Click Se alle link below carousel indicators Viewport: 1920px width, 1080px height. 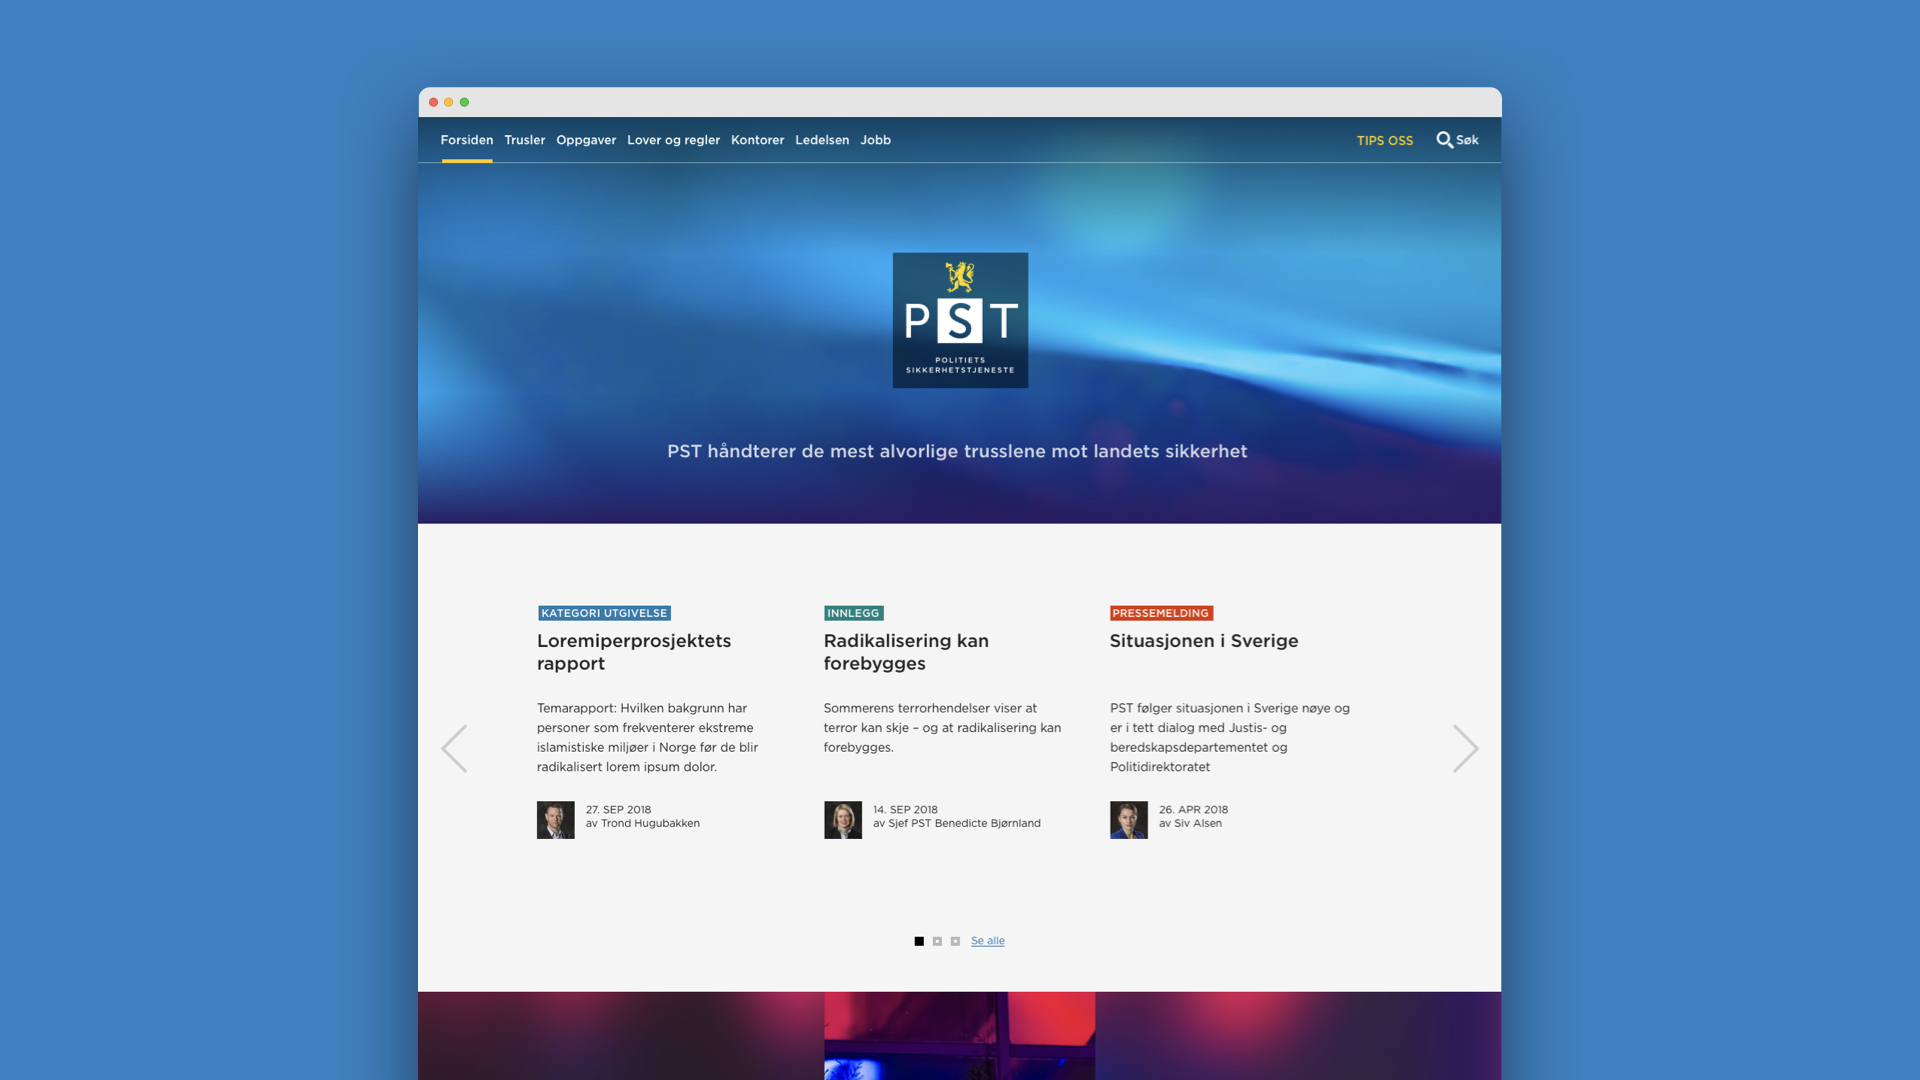(986, 940)
